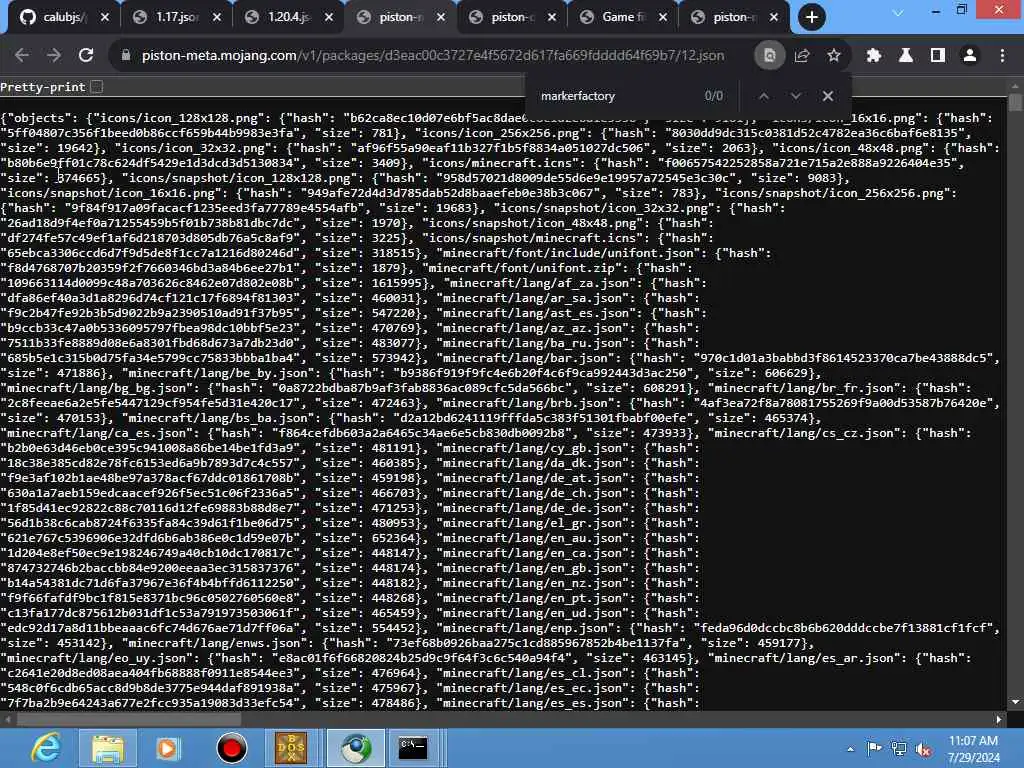
Task: Open the clock showing 11:07 AM
Action: pos(973,748)
